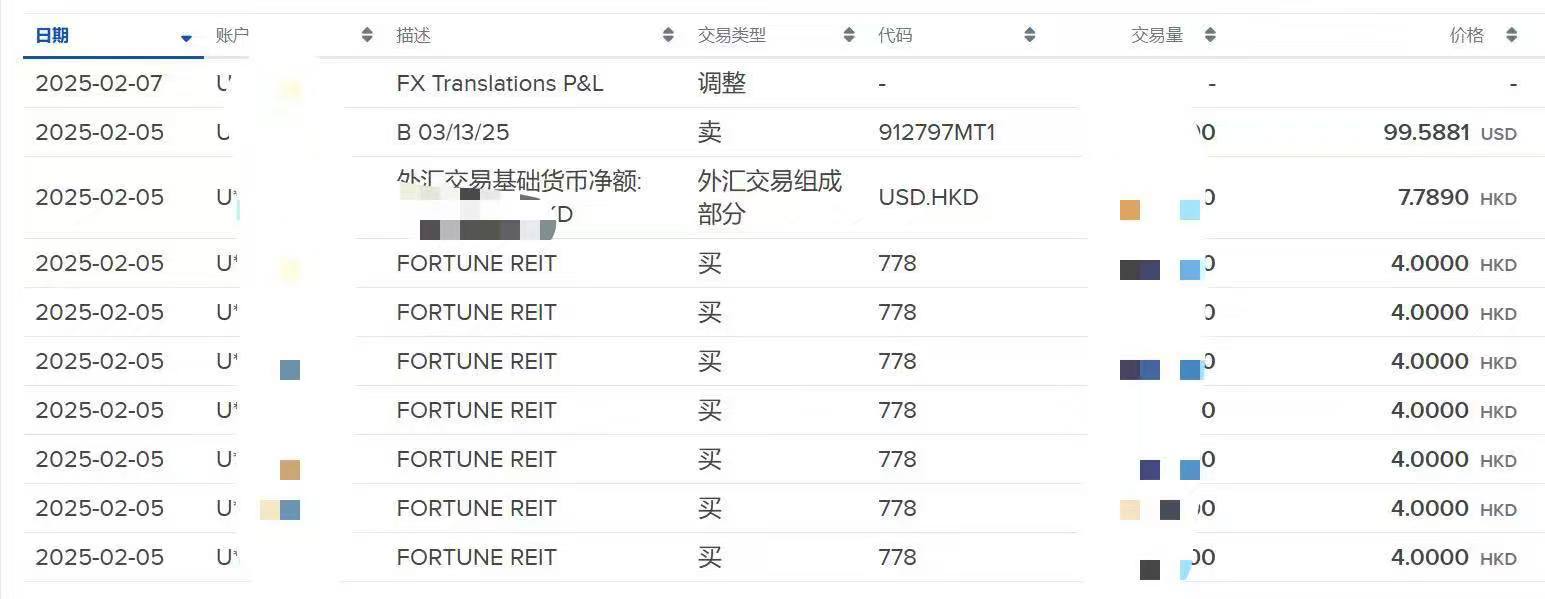The height and width of the screenshot is (599, 1545).
Task: Select the USD.HKD code cell
Action: click(928, 198)
